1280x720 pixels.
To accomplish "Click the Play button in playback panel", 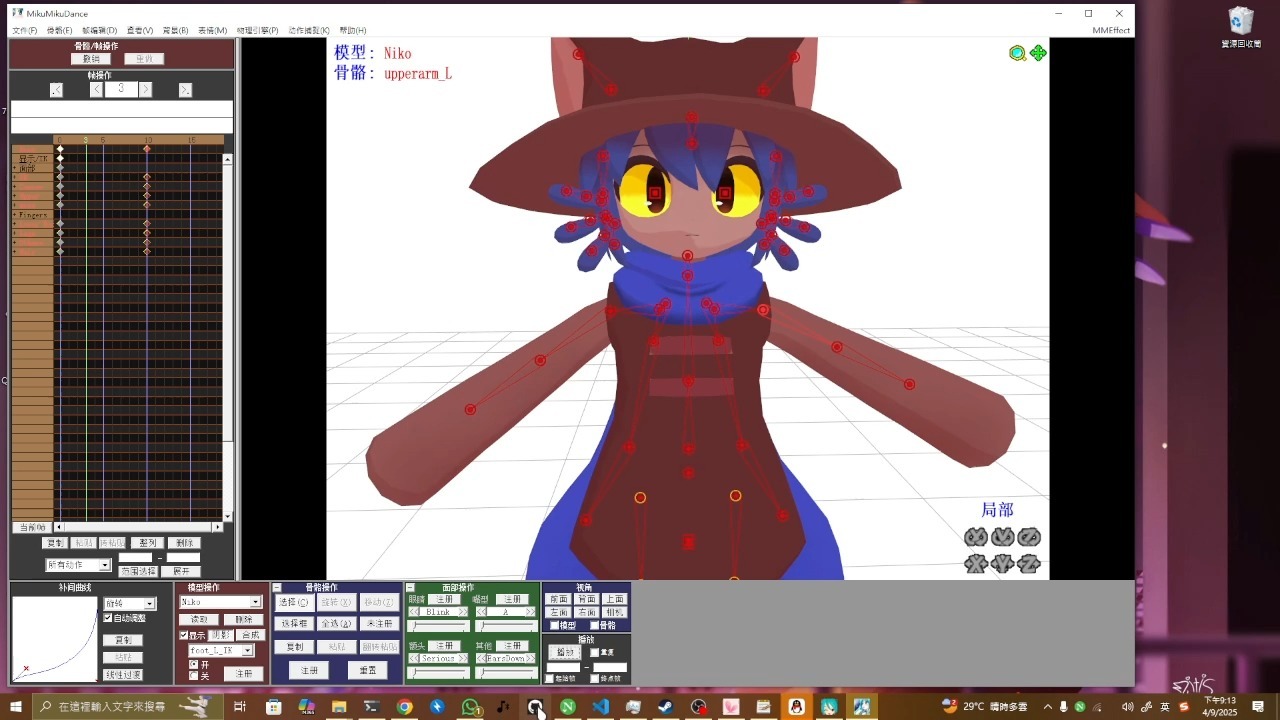I will [x=564, y=652].
